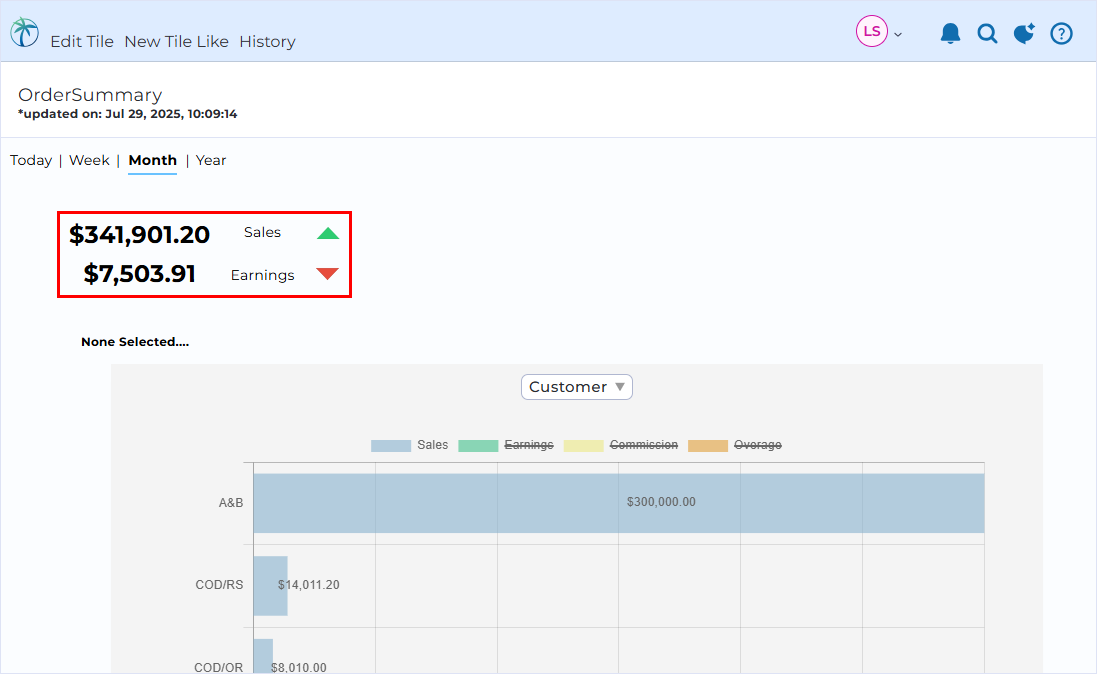Open the Edit Tile menu
This screenshot has width=1097, height=674.
pos(82,41)
